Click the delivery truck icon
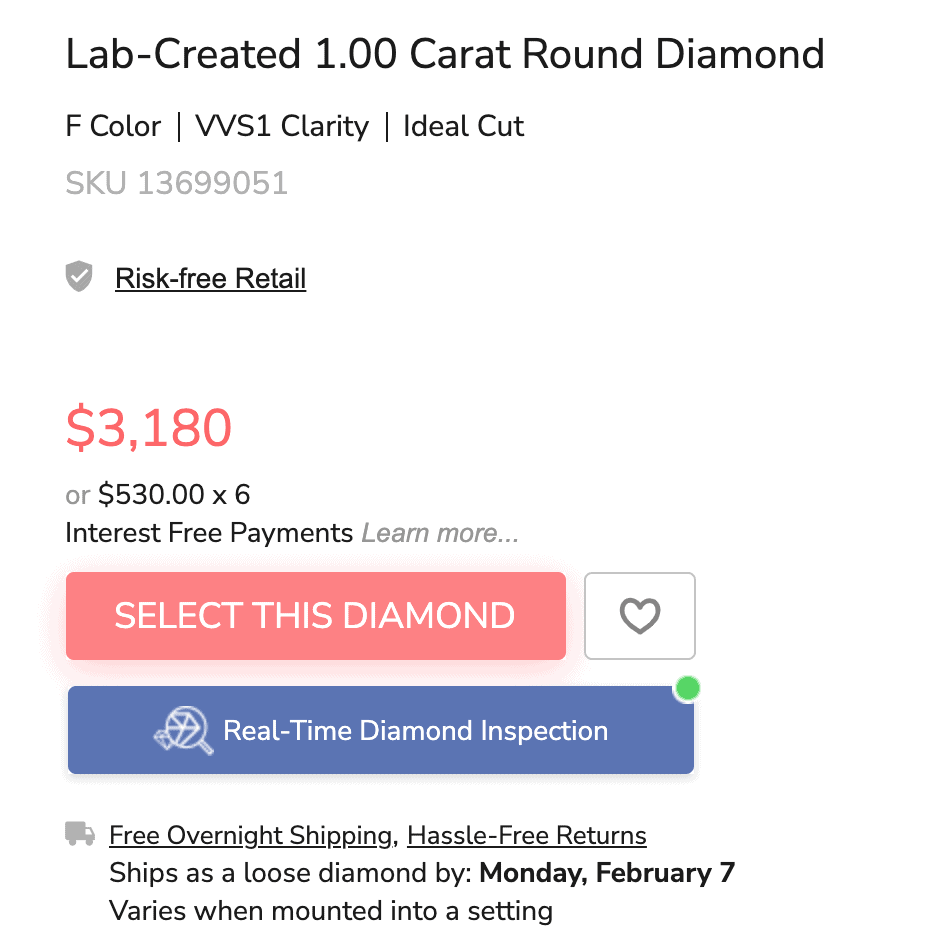 click(80, 833)
